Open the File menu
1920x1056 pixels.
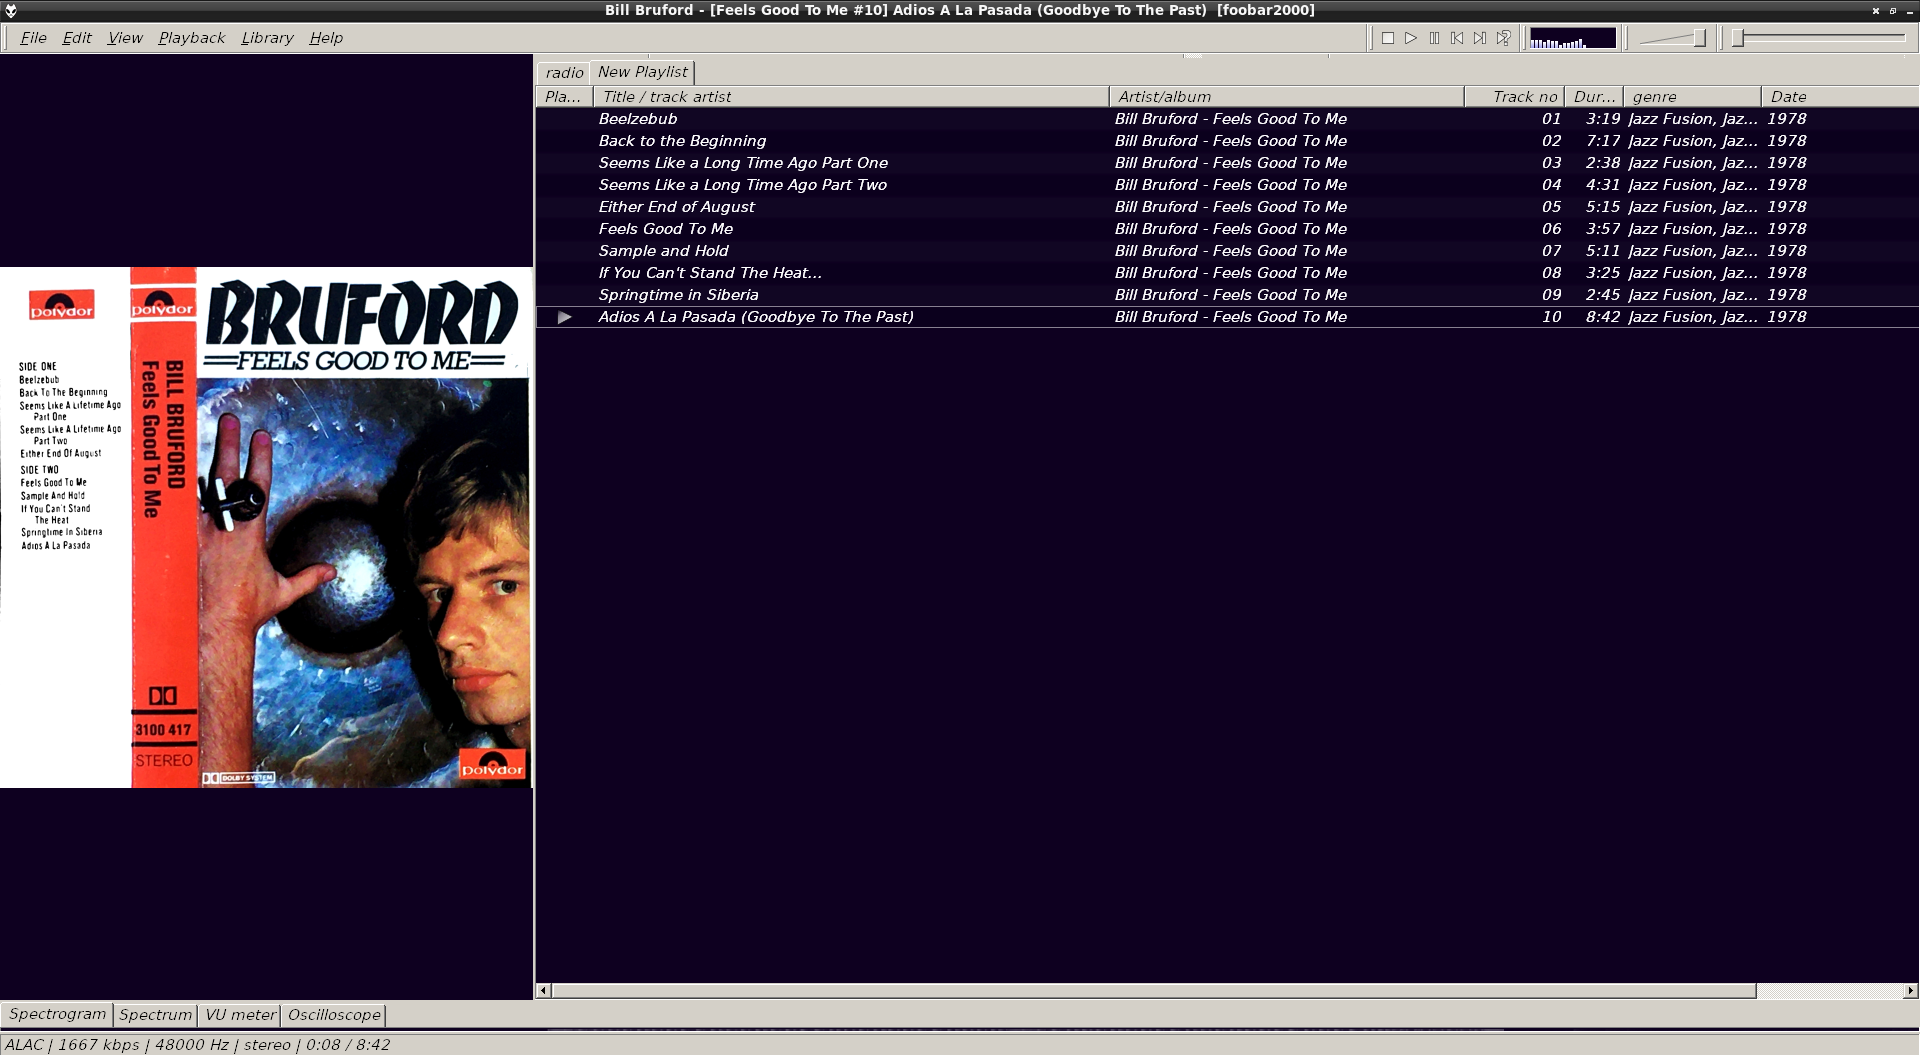(x=33, y=38)
